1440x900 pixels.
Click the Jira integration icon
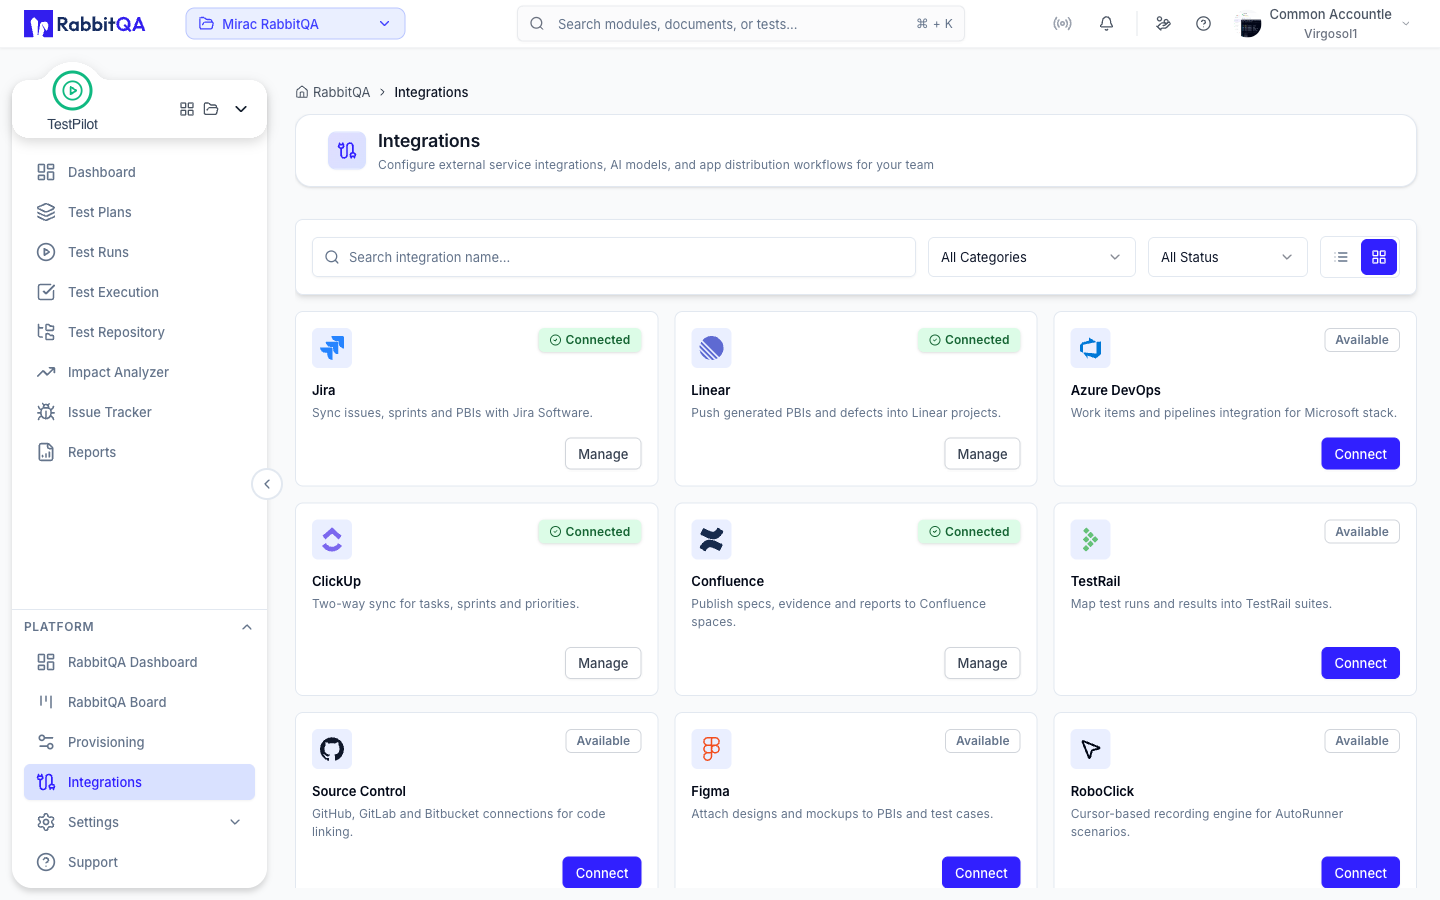pos(332,348)
